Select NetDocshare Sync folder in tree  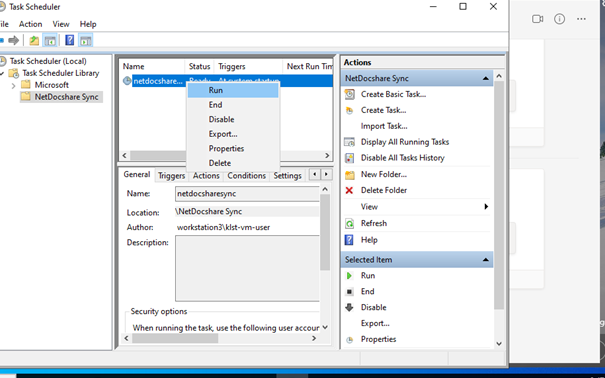66,97
